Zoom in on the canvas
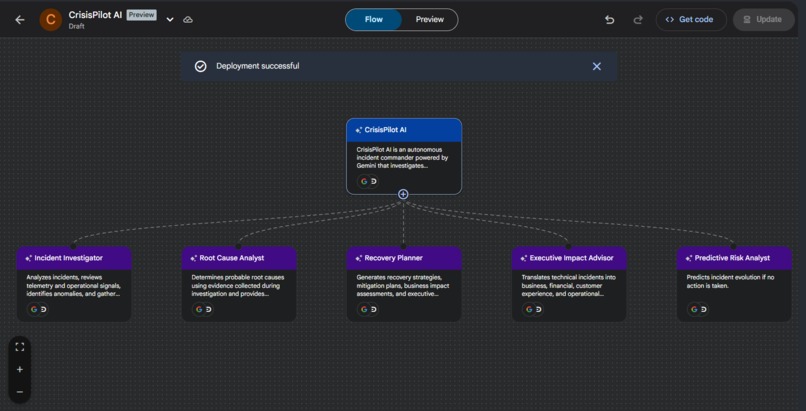The image size is (806, 411). pyautogui.click(x=20, y=369)
